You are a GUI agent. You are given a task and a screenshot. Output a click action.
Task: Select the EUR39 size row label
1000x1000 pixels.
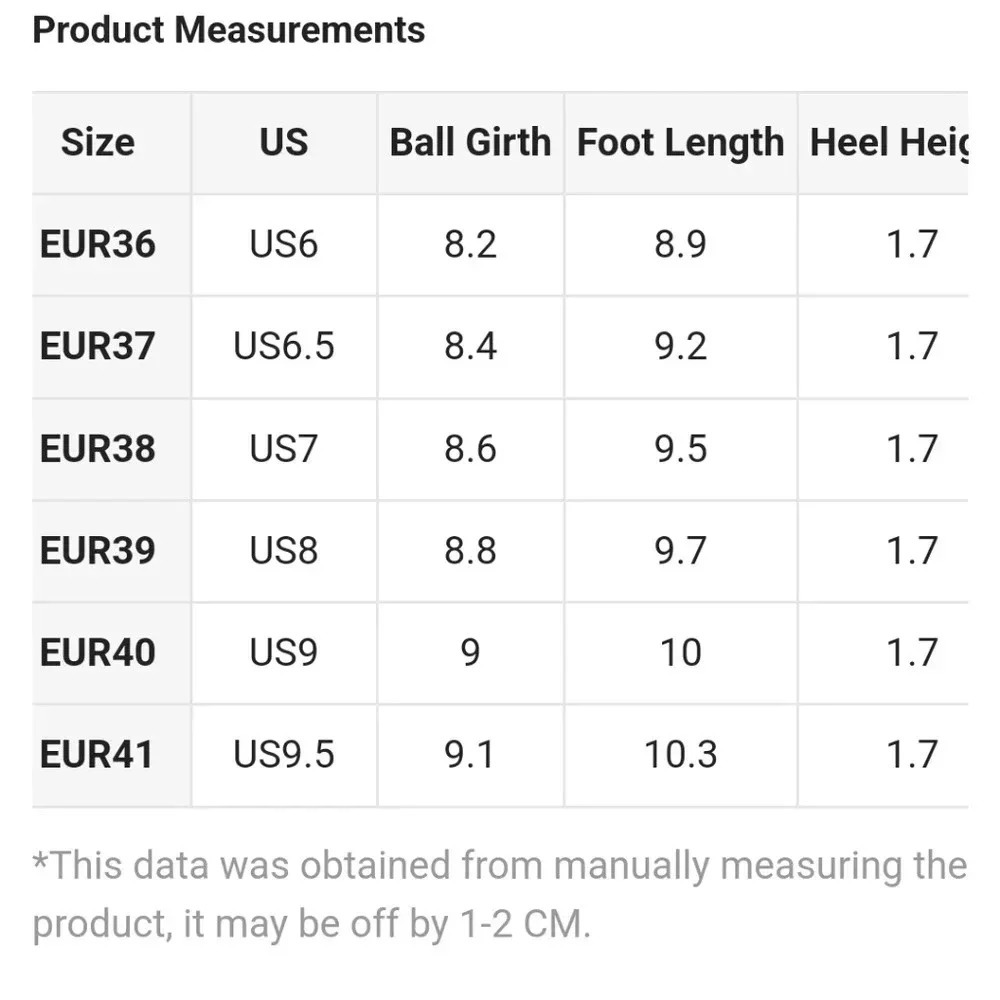pyautogui.click(x=98, y=550)
